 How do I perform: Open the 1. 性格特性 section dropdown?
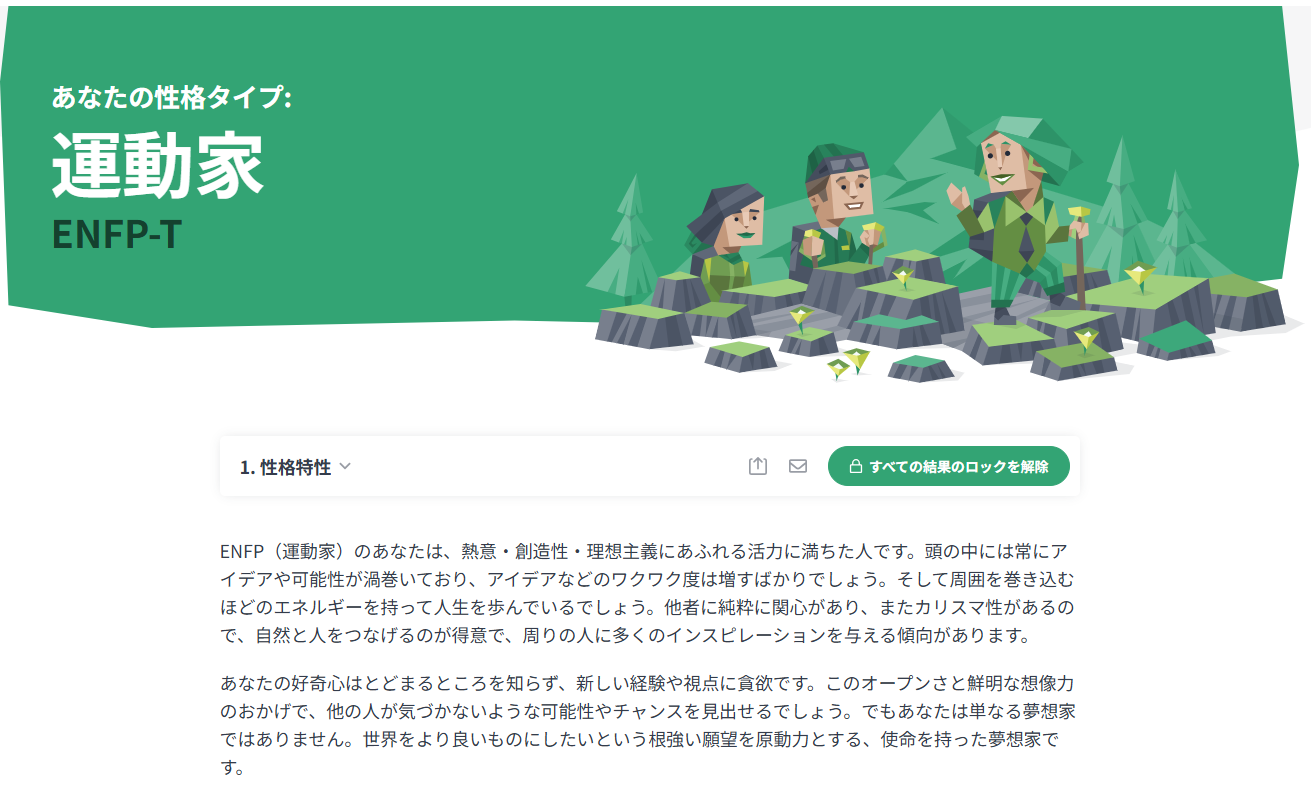pos(296,467)
